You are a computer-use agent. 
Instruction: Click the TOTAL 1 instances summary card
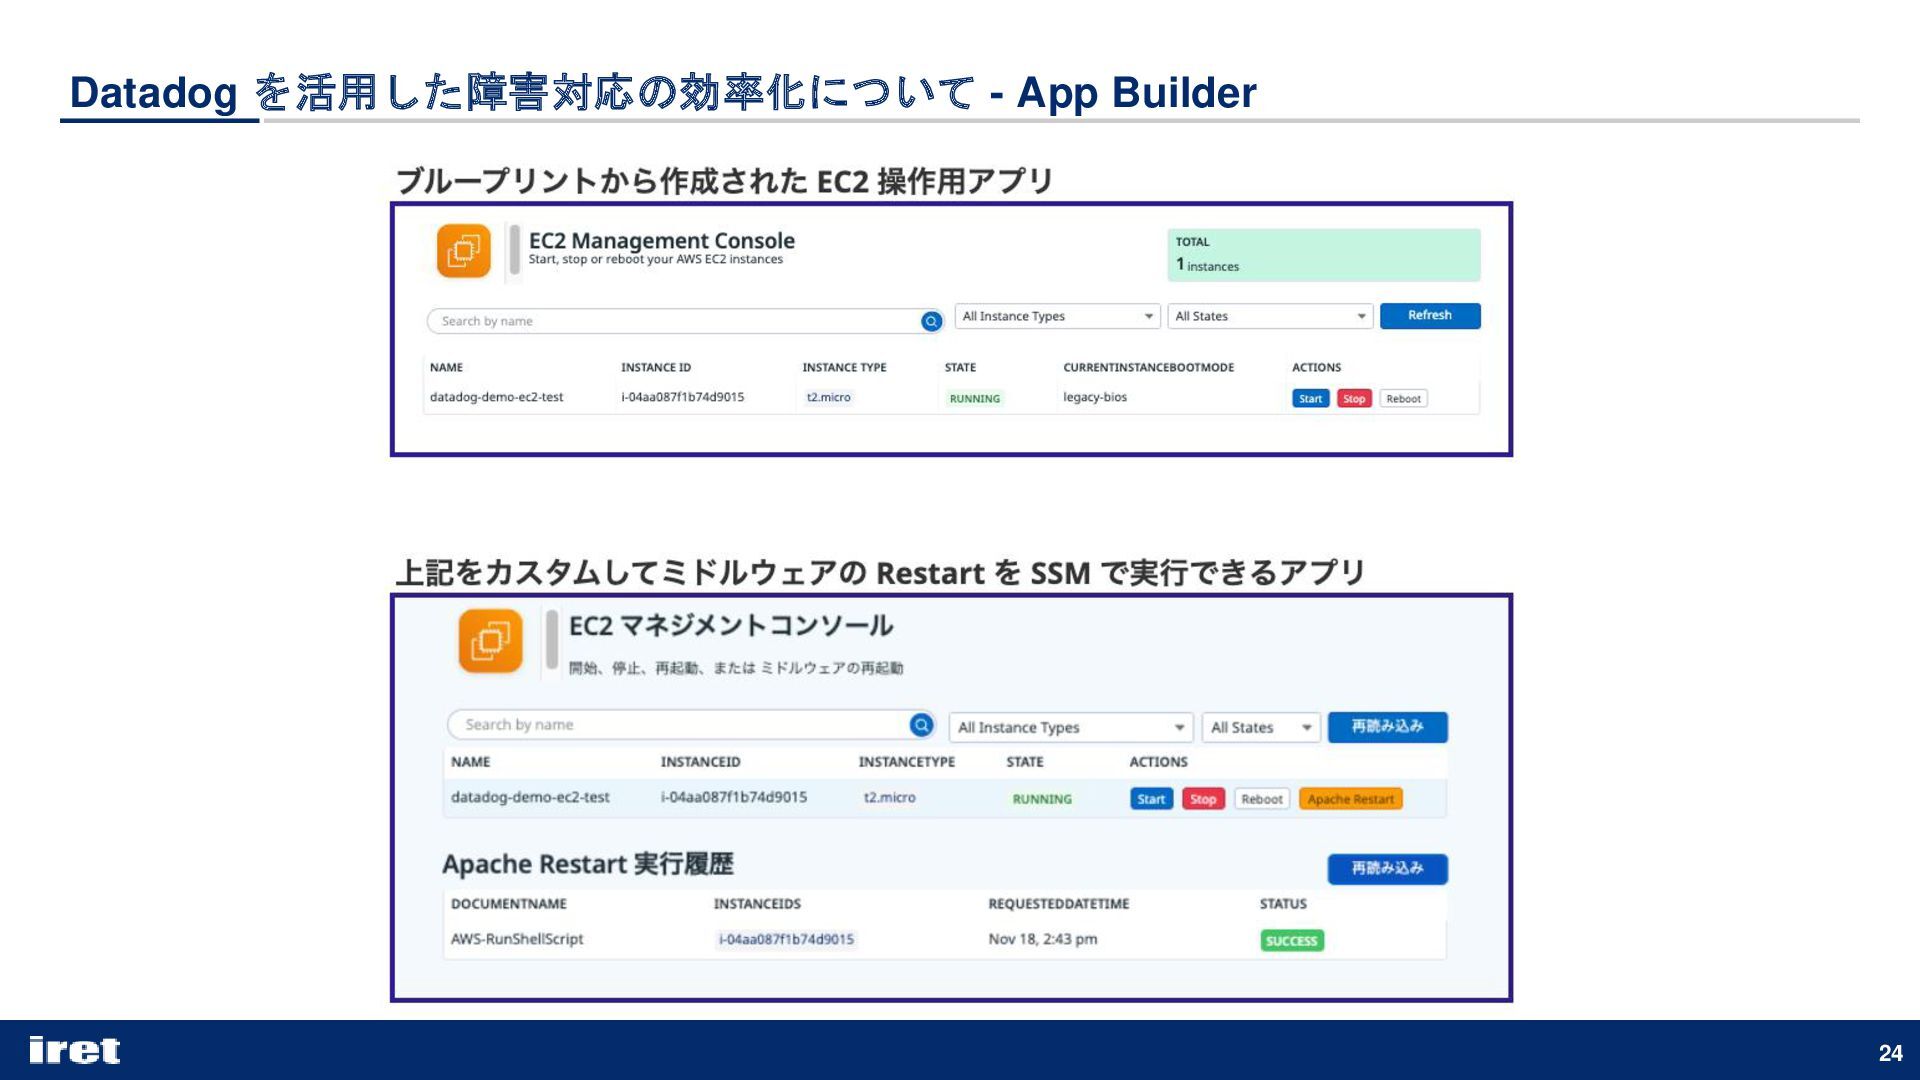pyautogui.click(x=1323, y=255)
